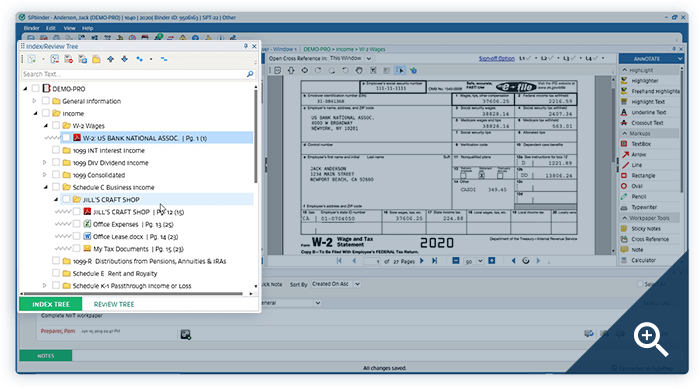Activate the Pencil markup tool

point(633,197)
